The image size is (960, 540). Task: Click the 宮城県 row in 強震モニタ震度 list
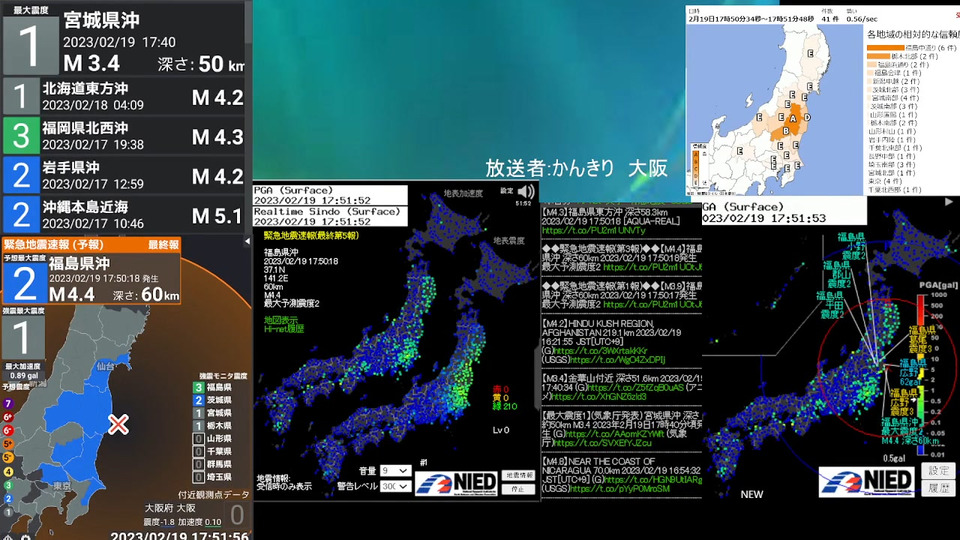pos(212,413)
